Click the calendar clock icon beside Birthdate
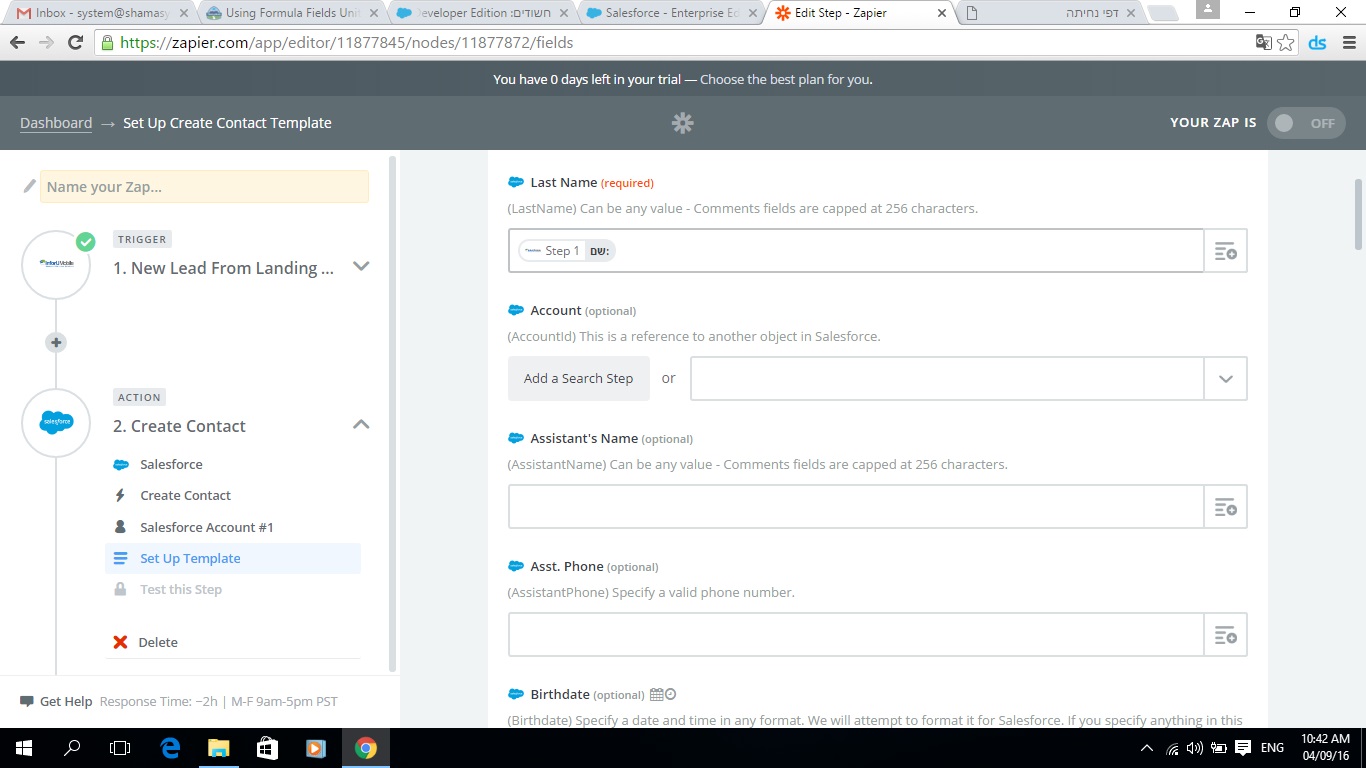 click(663, 694)
